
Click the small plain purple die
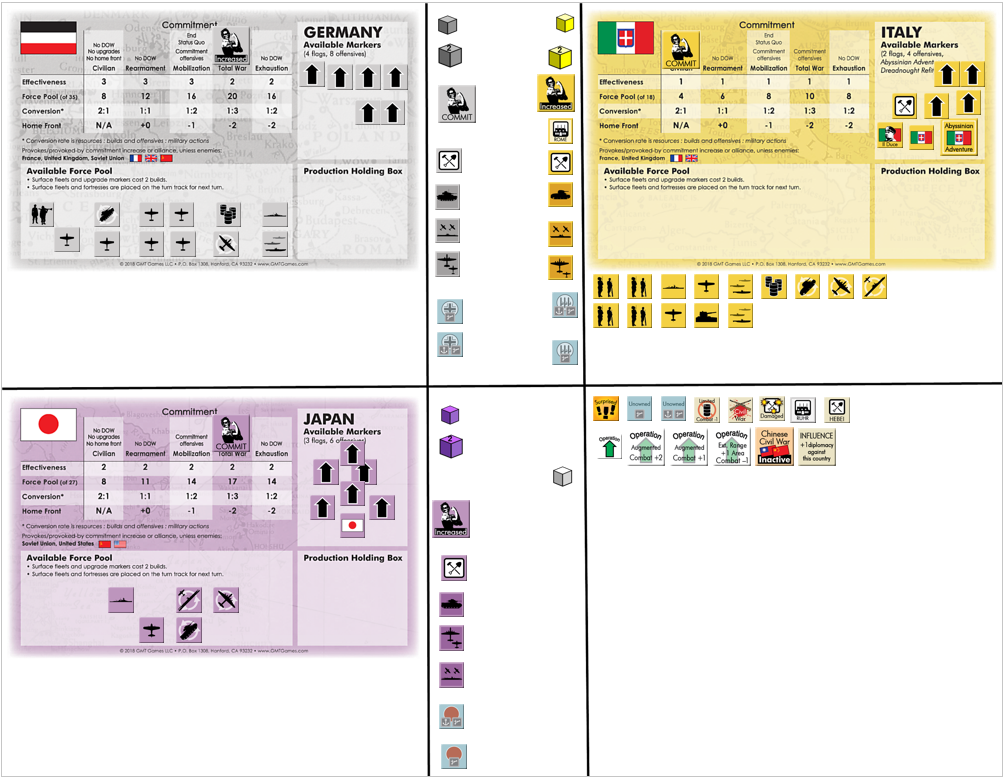click(450, 414)
